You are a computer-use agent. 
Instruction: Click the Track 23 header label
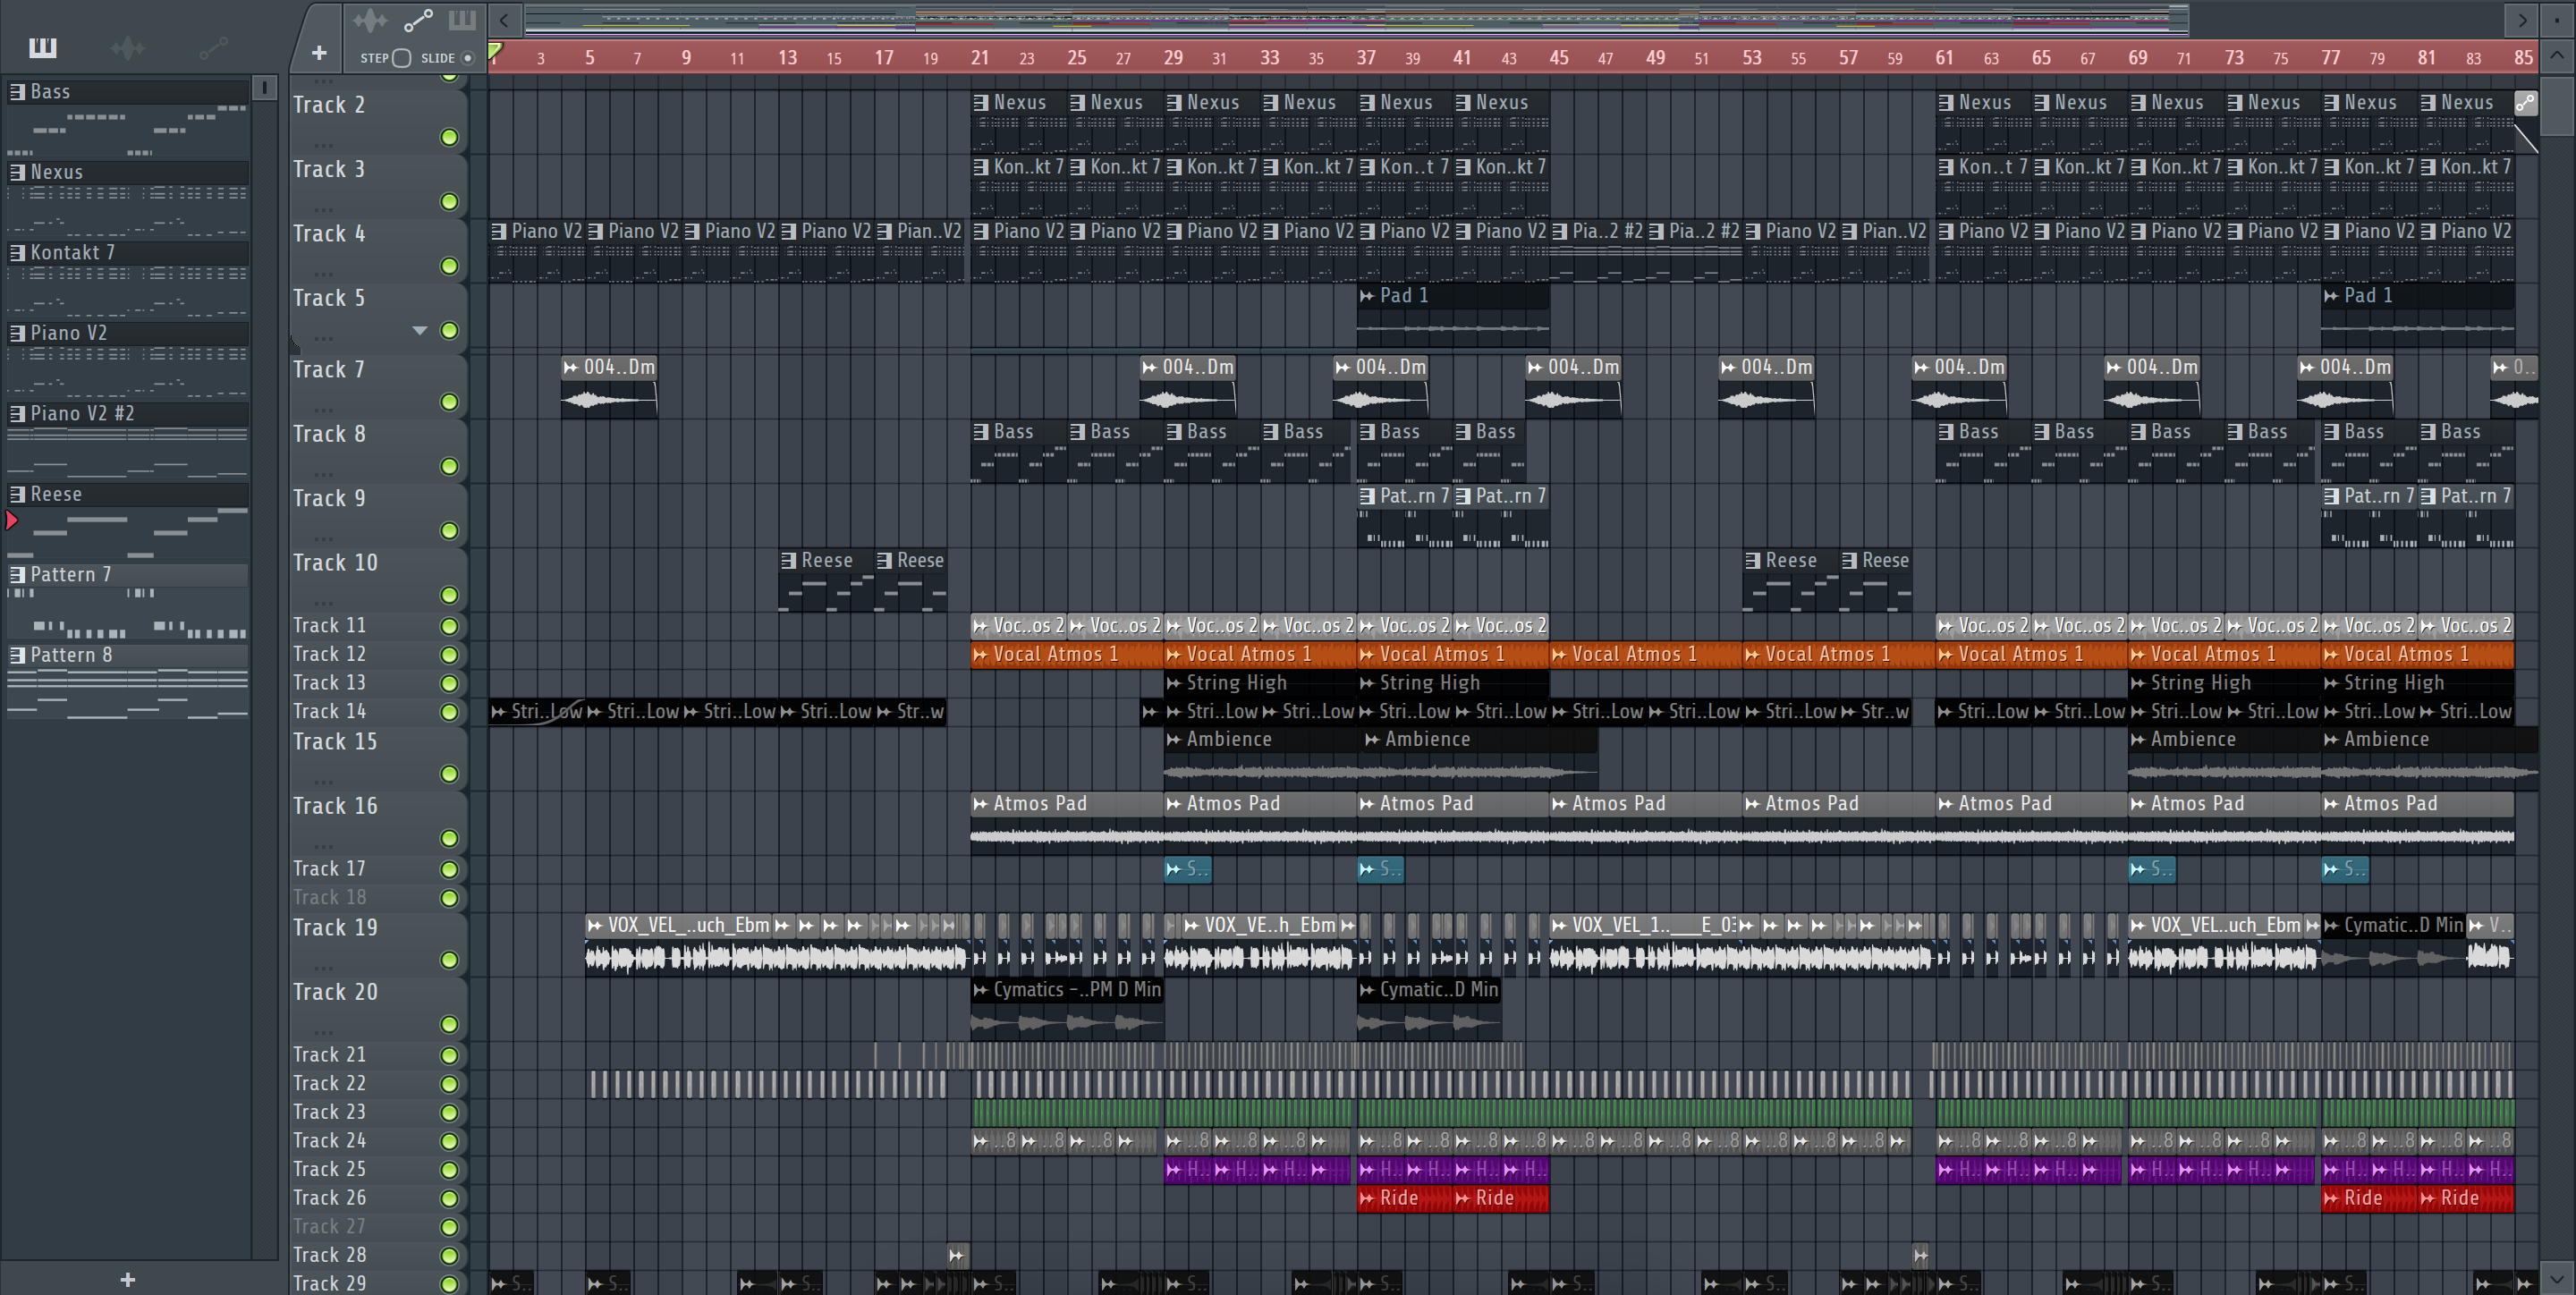click(x=329, y=1112)
